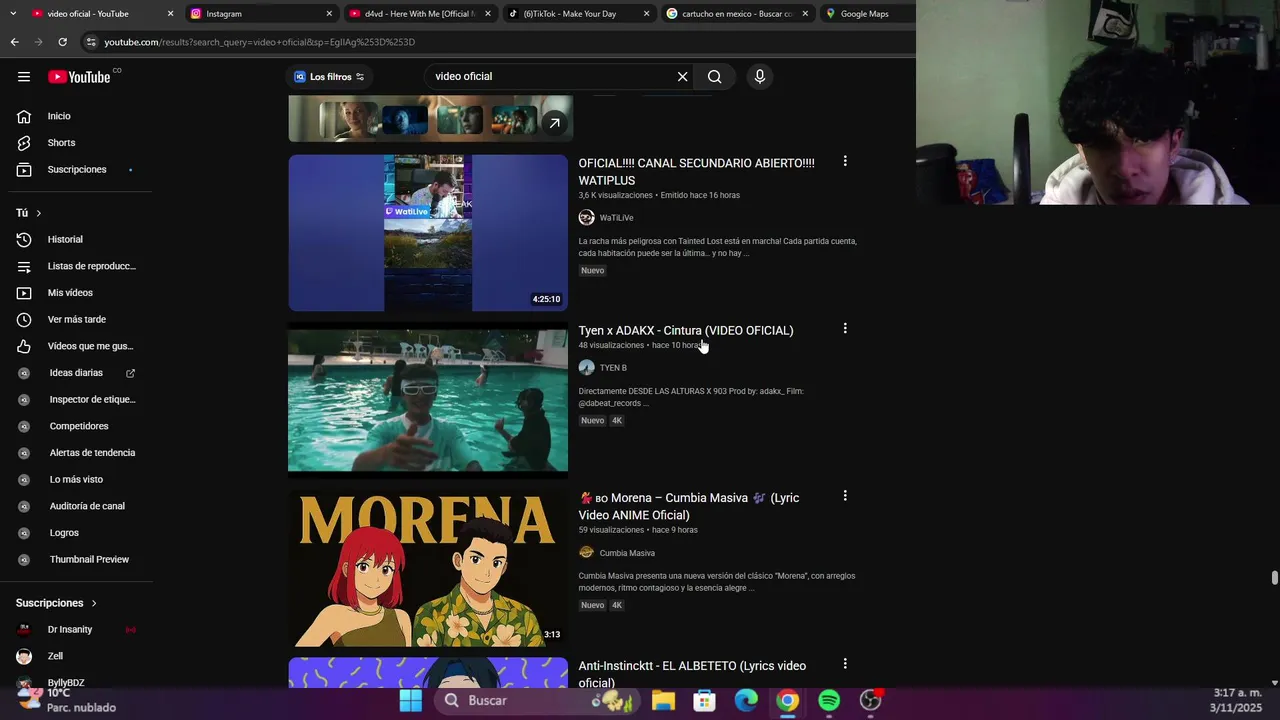Image resolution: width=1280 pixels, height=720 pixels.
Task: Click the pool video thumbnail
Action: (x=428, y=400)
